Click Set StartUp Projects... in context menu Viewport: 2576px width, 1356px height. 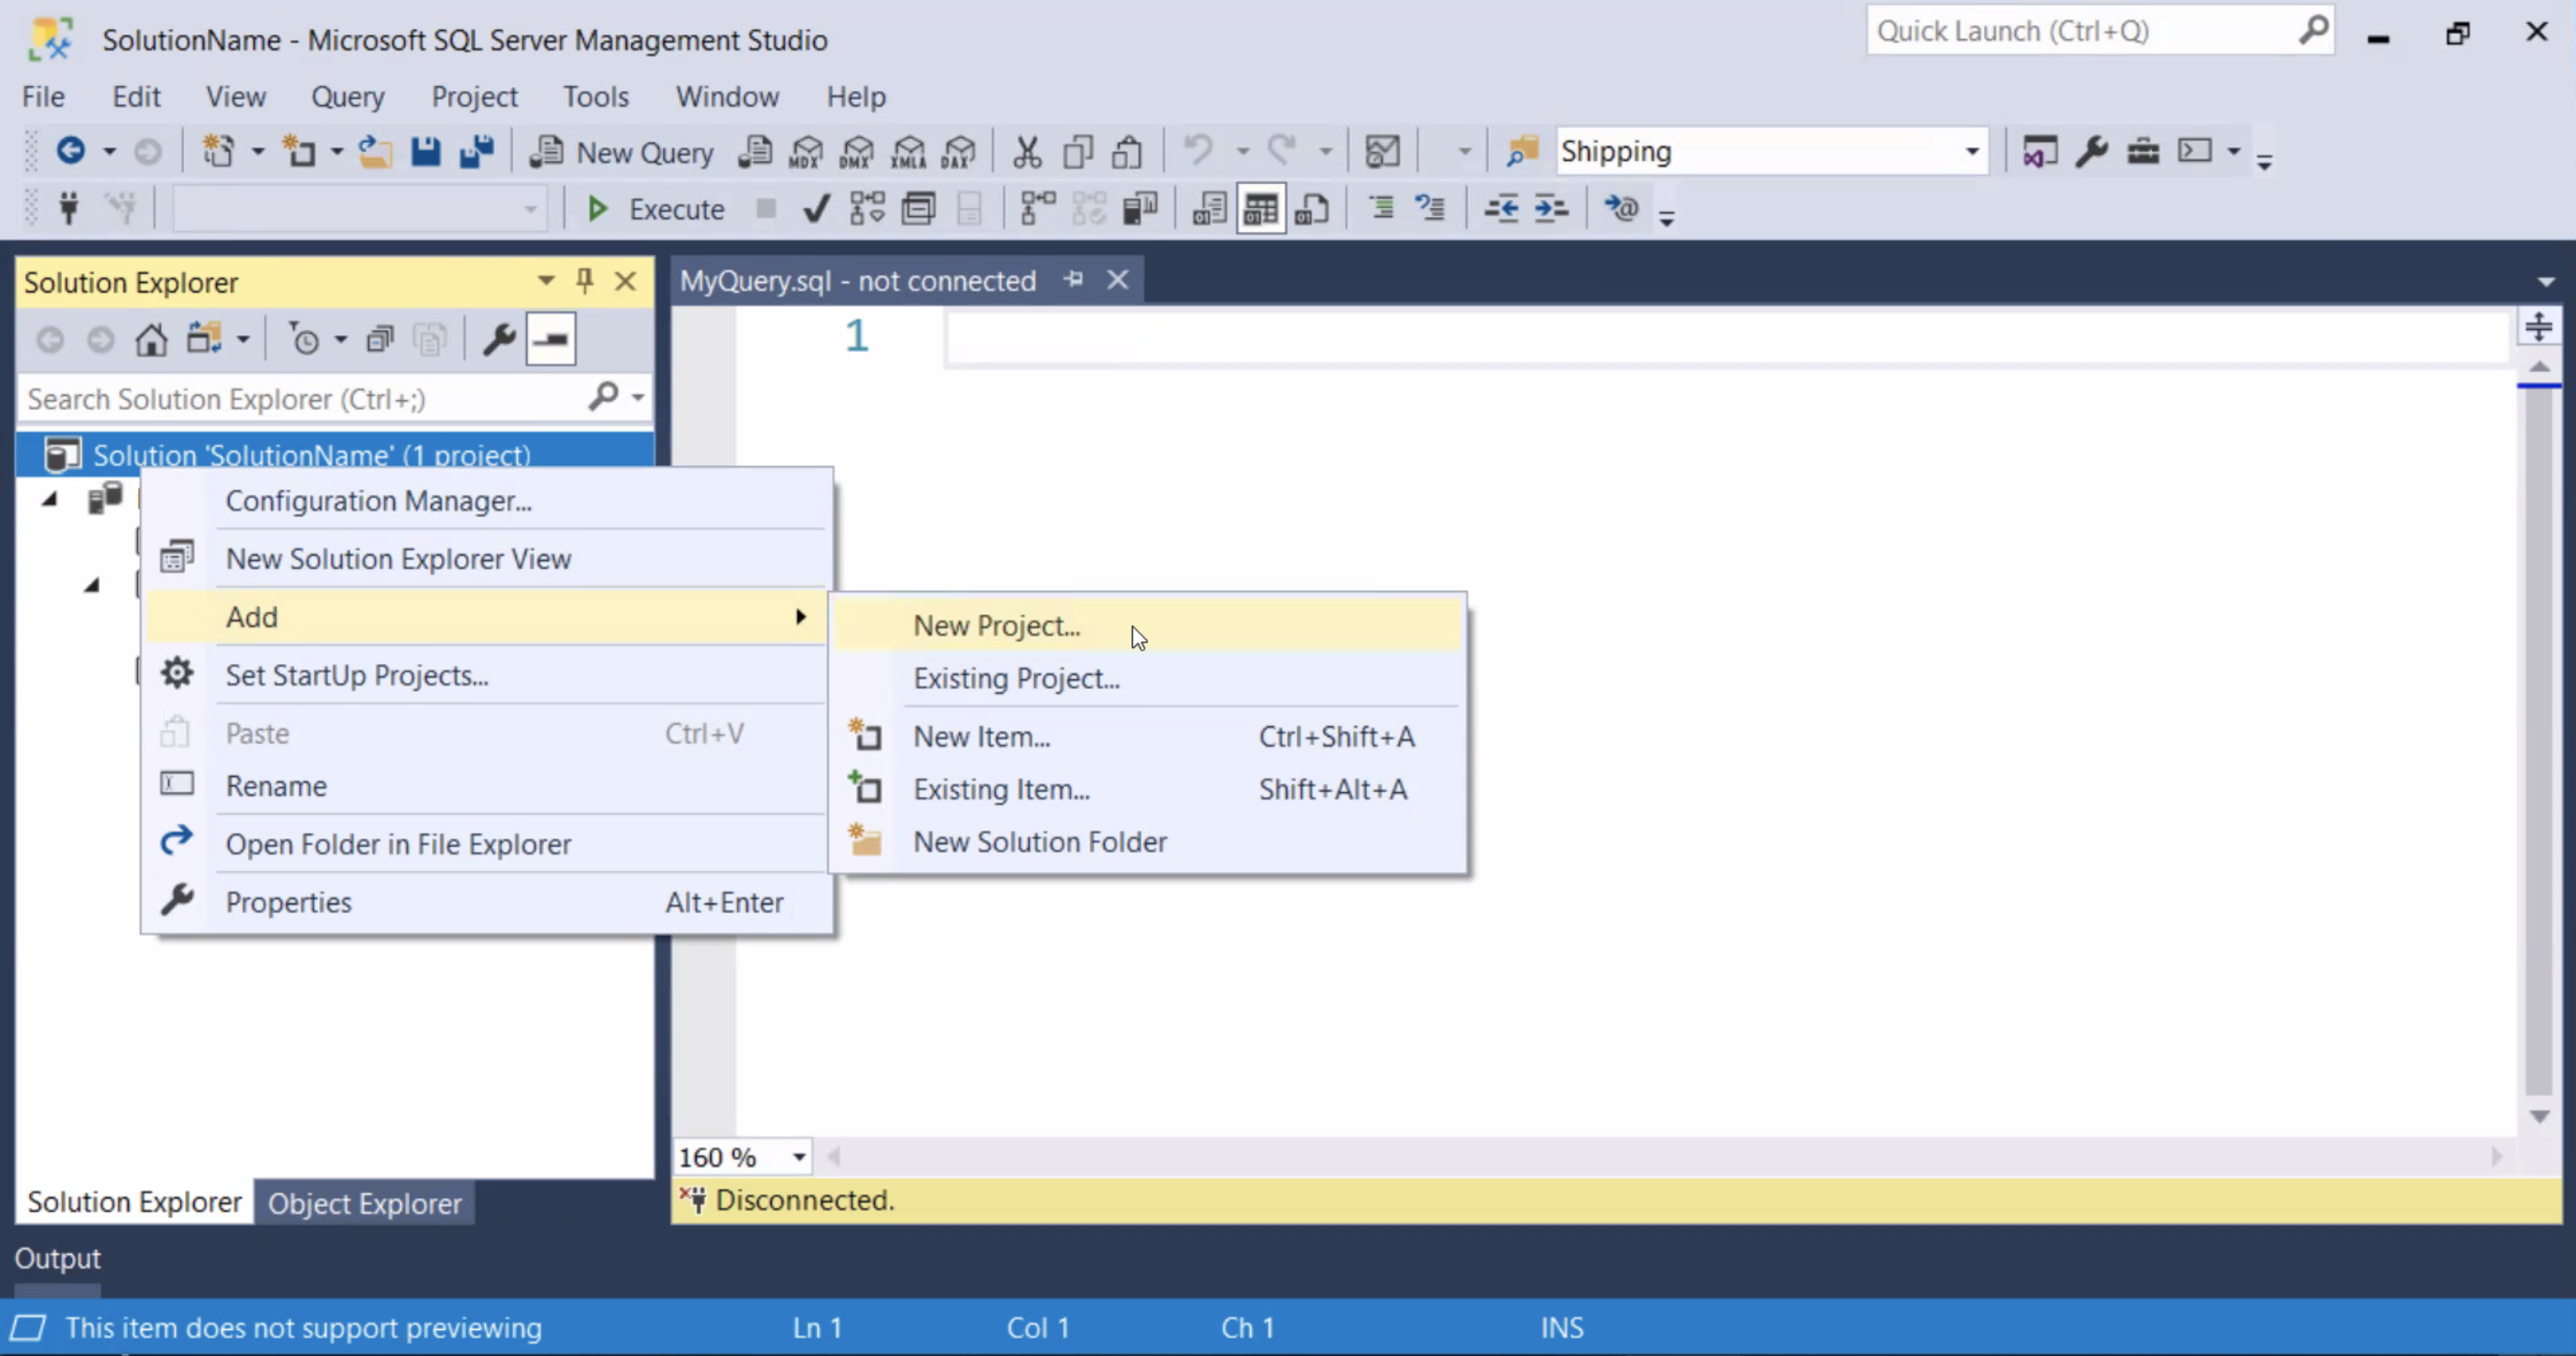(488, 675)
